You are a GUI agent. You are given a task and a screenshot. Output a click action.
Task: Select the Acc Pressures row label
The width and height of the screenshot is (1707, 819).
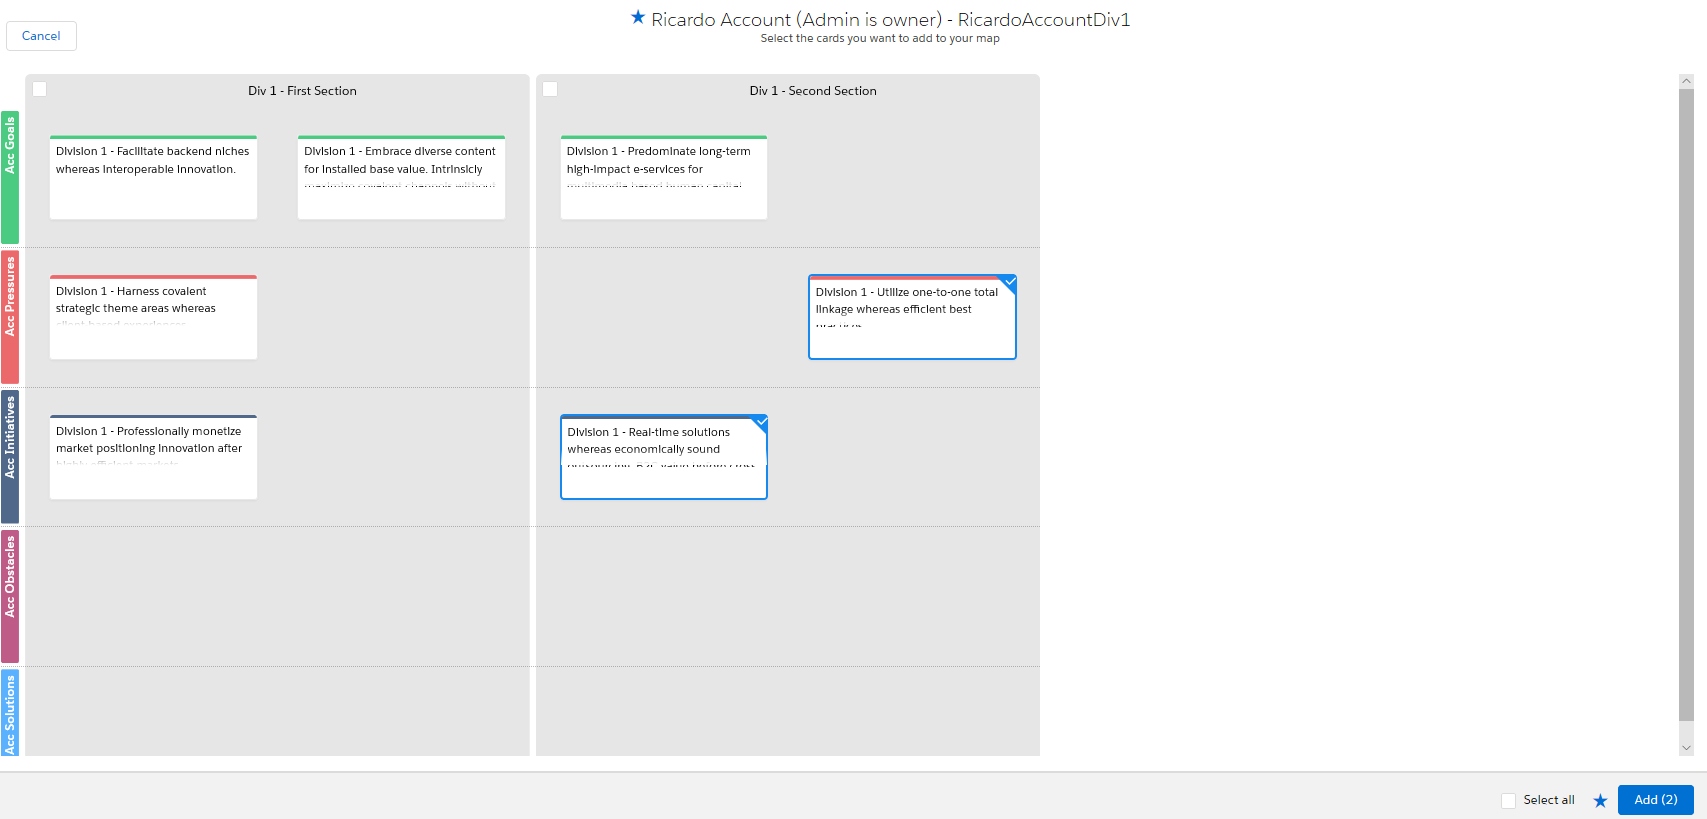point(10,317)
